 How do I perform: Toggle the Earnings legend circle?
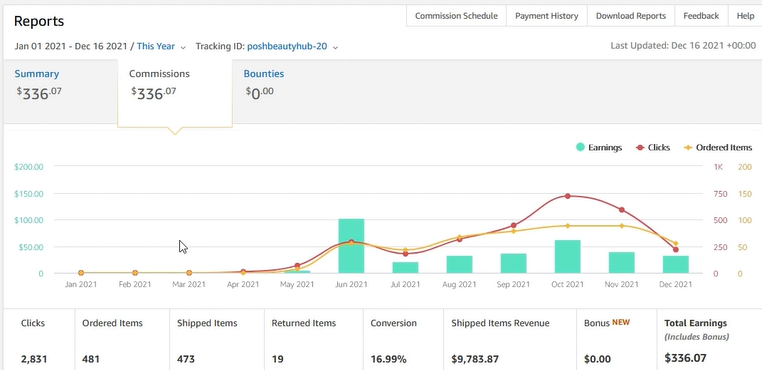(x=580, y=147)
